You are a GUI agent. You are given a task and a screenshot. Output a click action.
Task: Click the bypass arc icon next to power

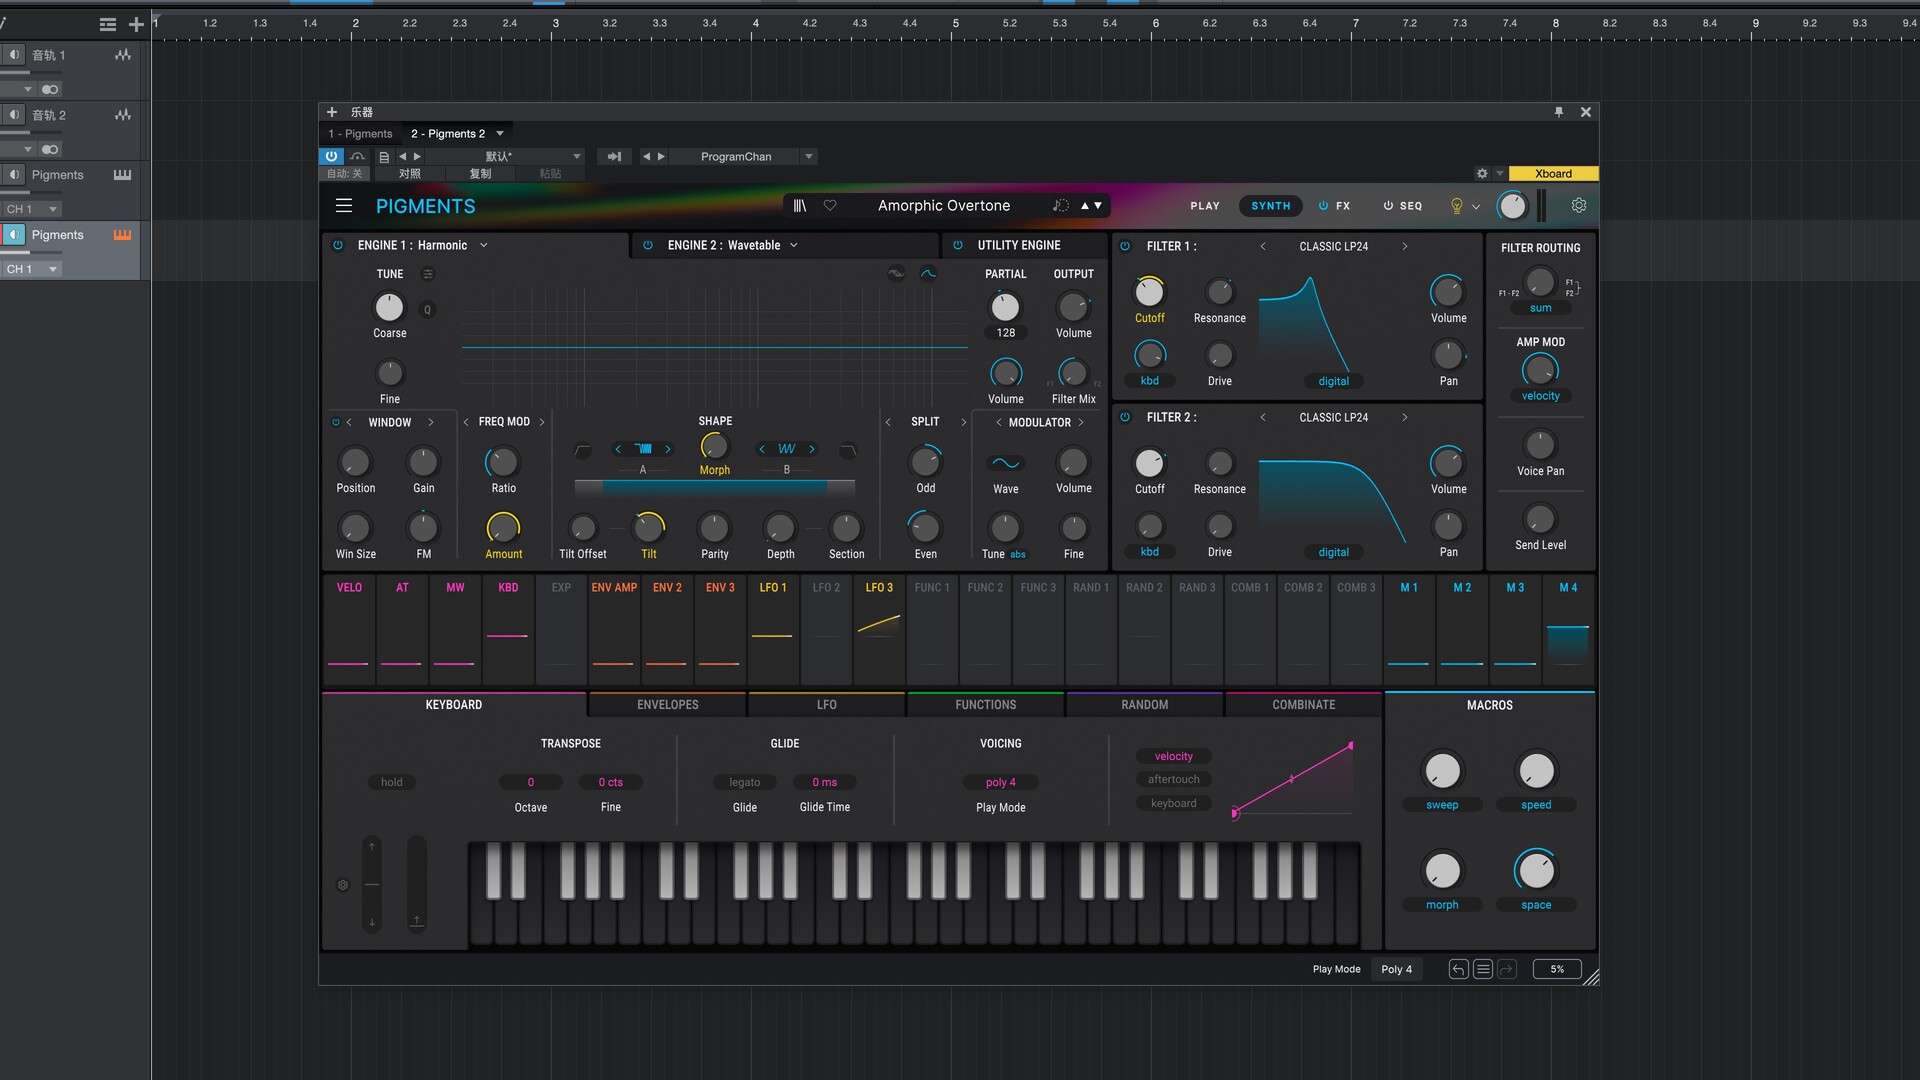click(x=357, y=157)
